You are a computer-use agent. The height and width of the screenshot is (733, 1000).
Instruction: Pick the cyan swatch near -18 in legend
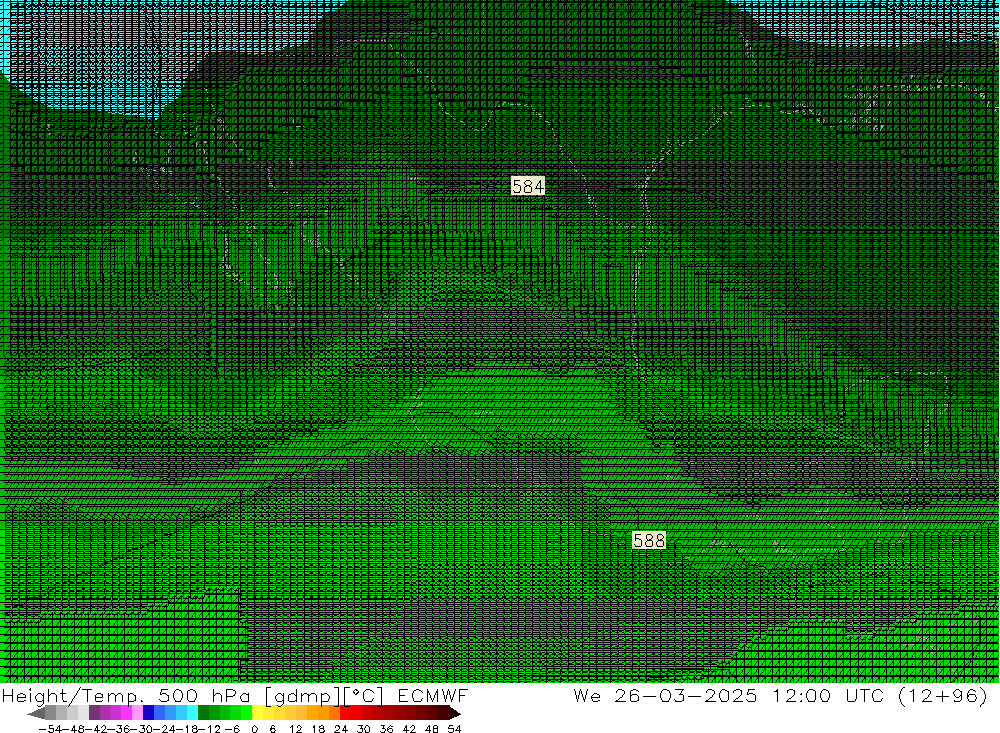click(192, 713)
